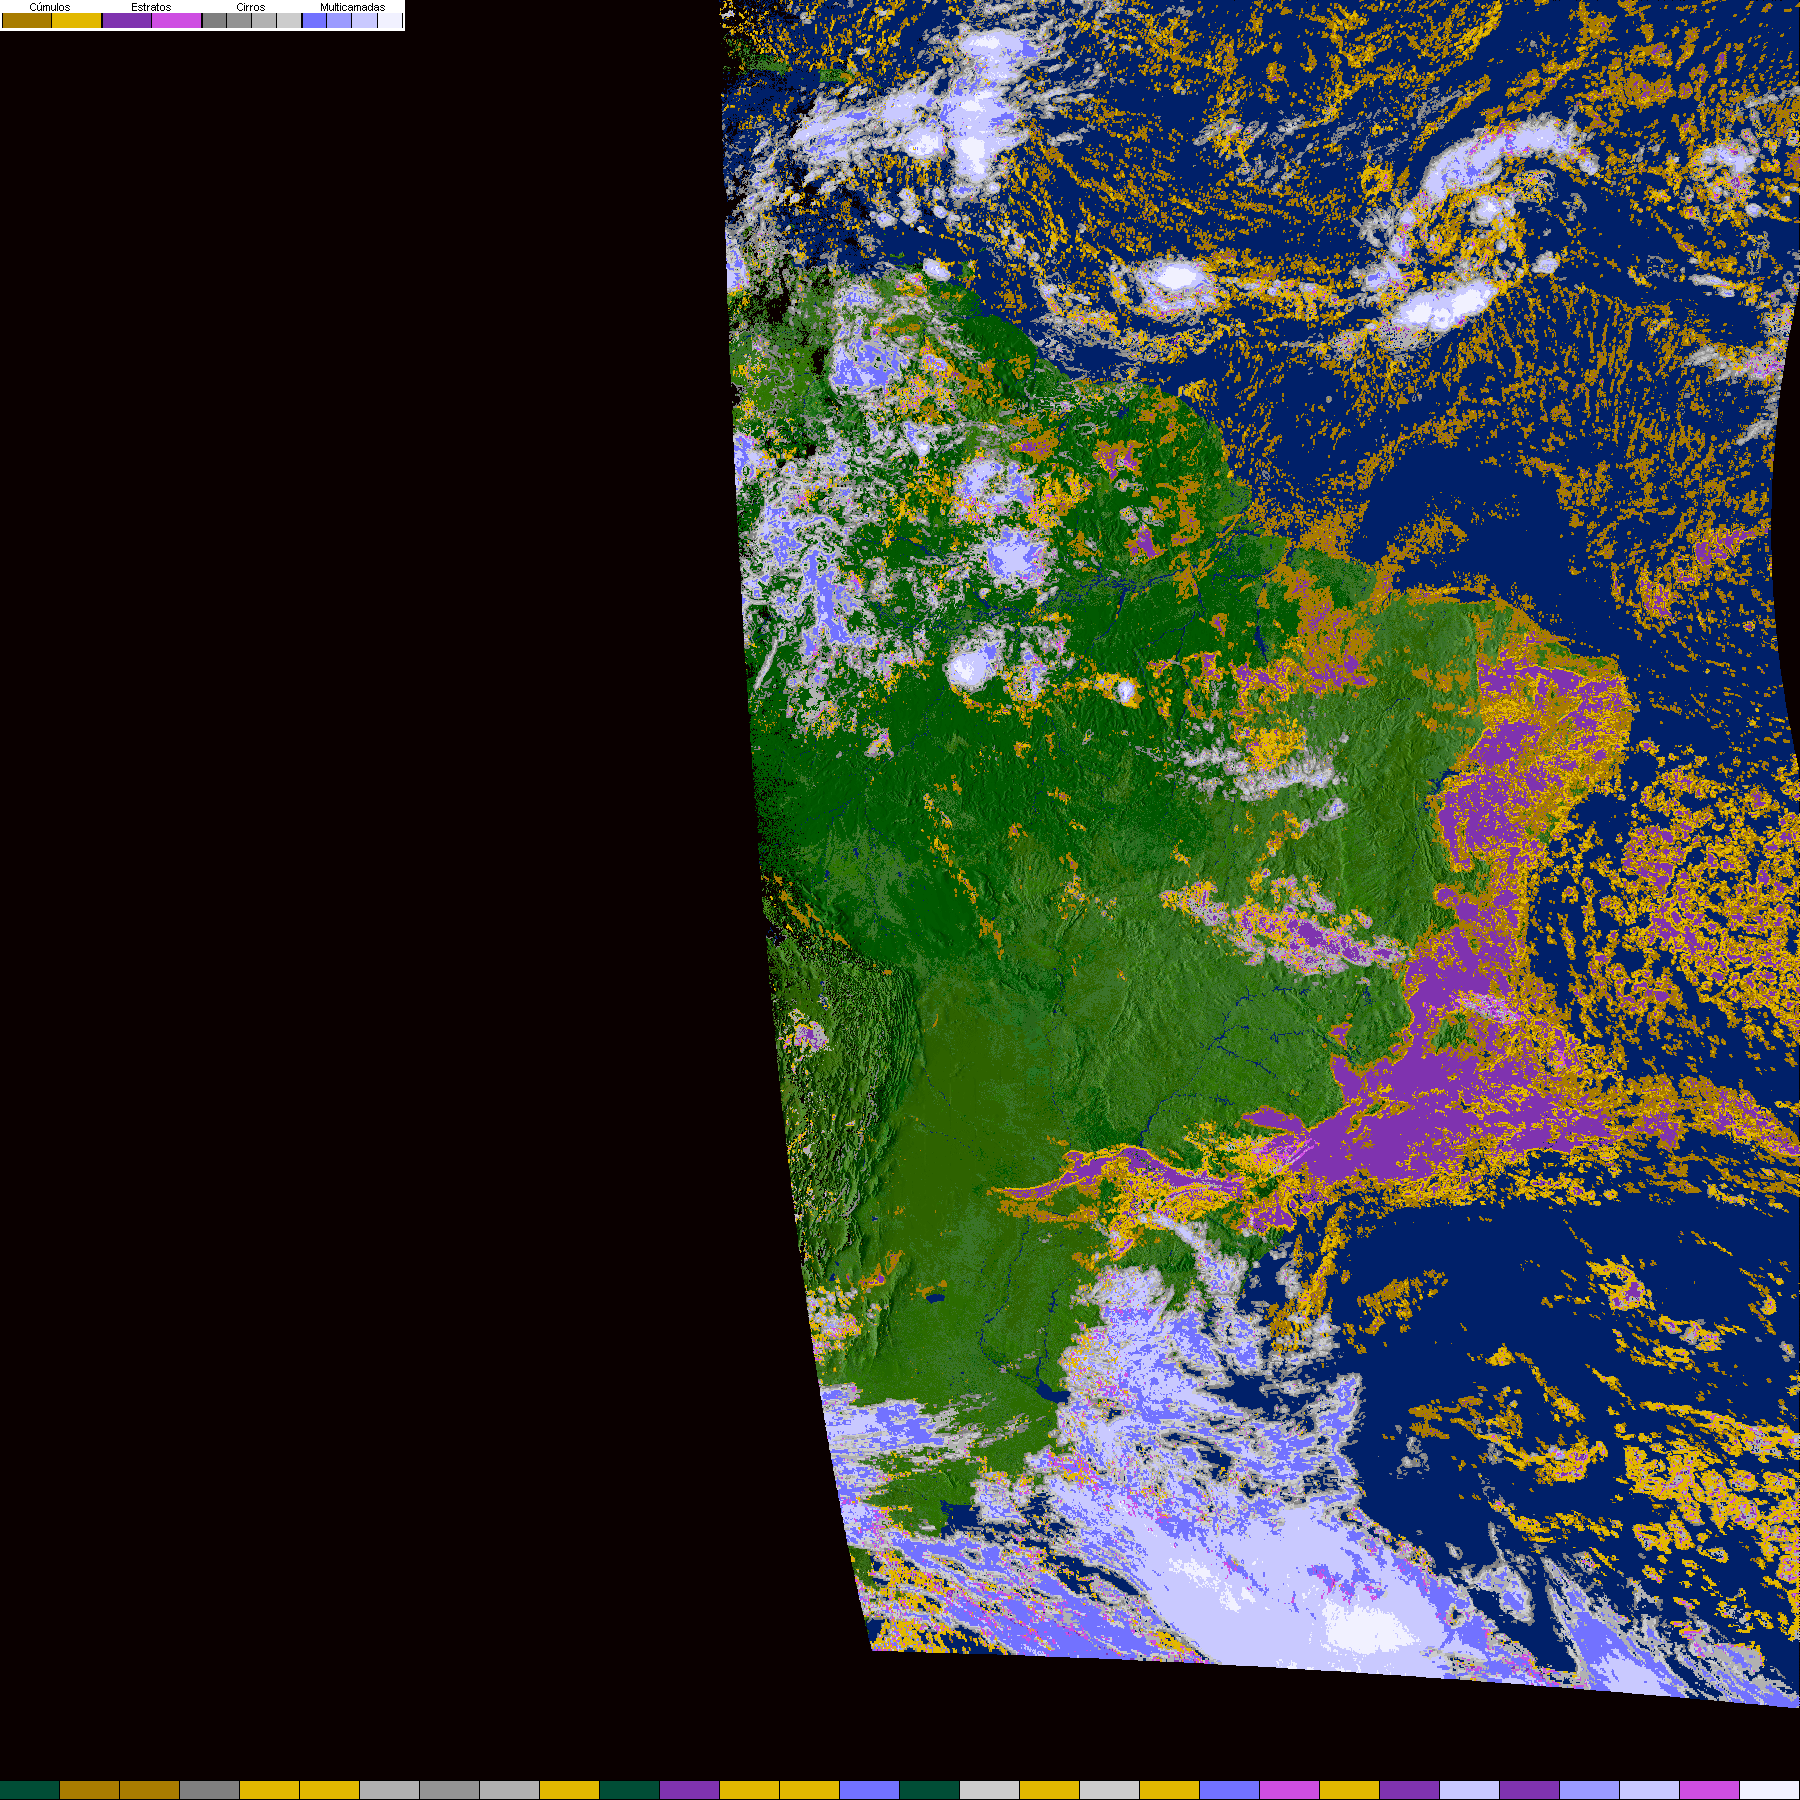
Task: Click the "Cúmulos" legend label
Action: pyautogui.click(x=50, y=7)
